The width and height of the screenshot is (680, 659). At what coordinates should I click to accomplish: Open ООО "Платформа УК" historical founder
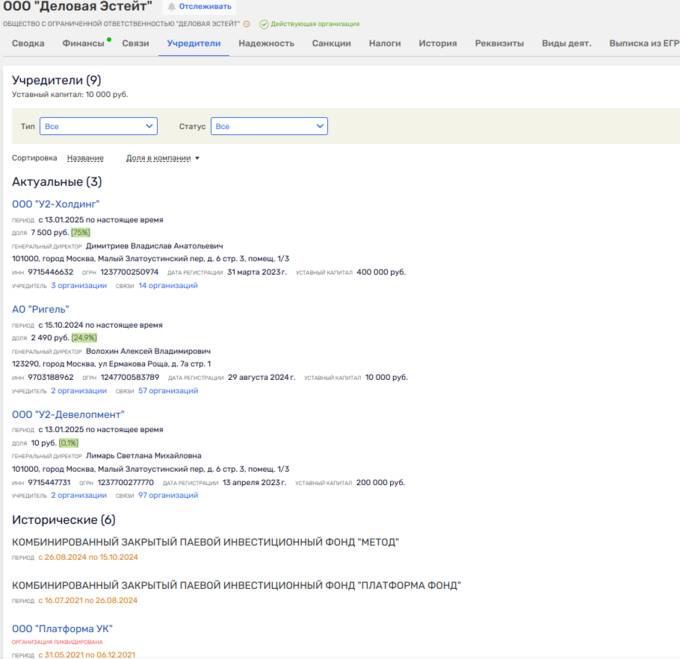coord(62,628)
